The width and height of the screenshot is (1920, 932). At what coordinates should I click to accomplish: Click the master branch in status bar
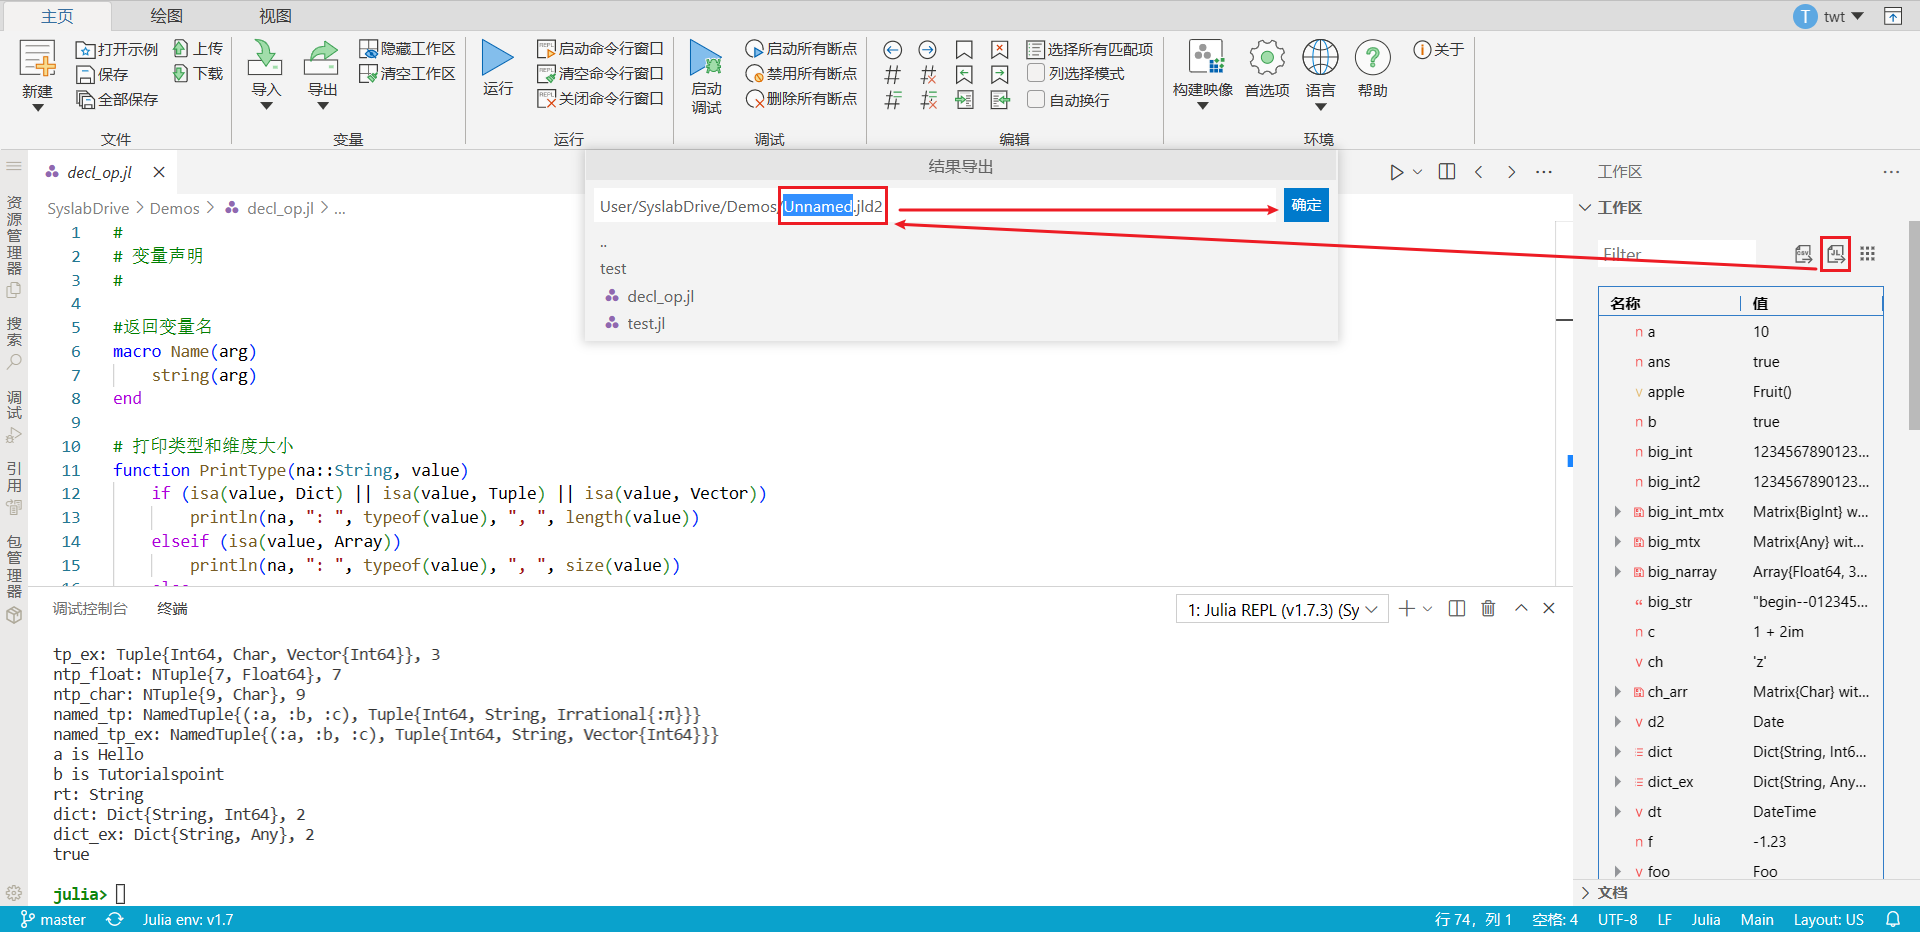coord(53,919)
